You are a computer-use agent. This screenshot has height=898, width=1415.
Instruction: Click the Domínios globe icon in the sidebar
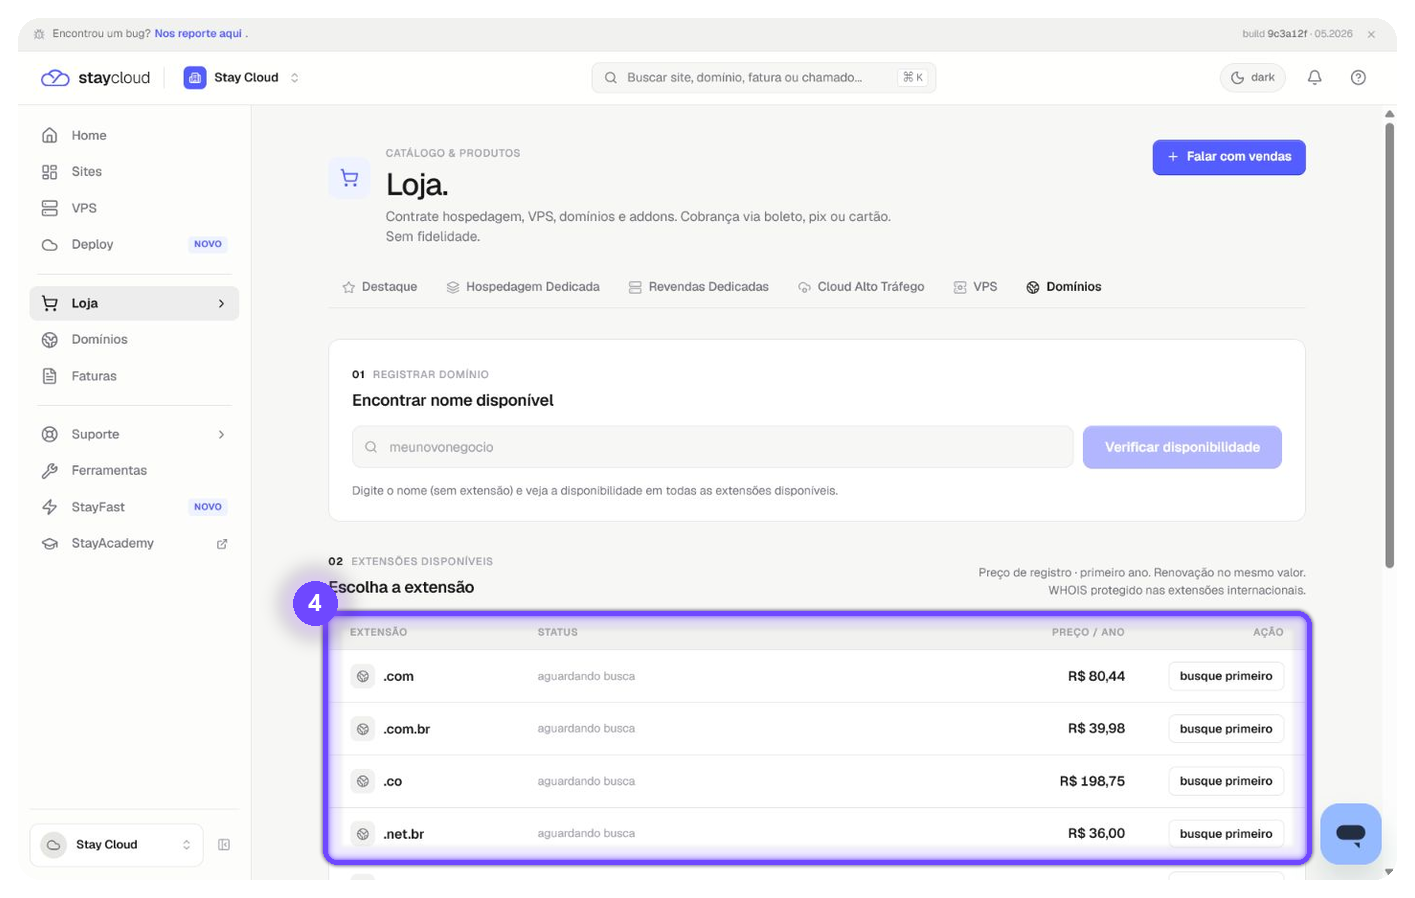[50, 340]
